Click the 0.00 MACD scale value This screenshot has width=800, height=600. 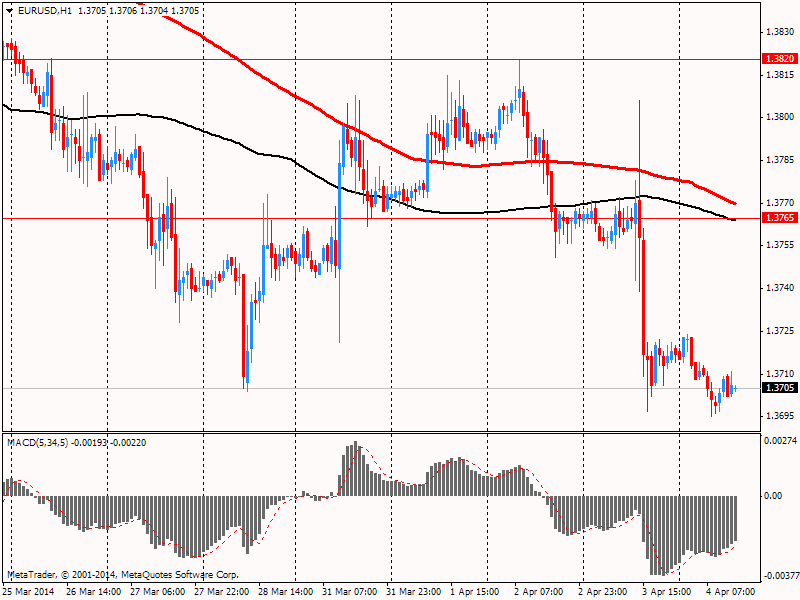pyautogui.click(x=773, y=495)
